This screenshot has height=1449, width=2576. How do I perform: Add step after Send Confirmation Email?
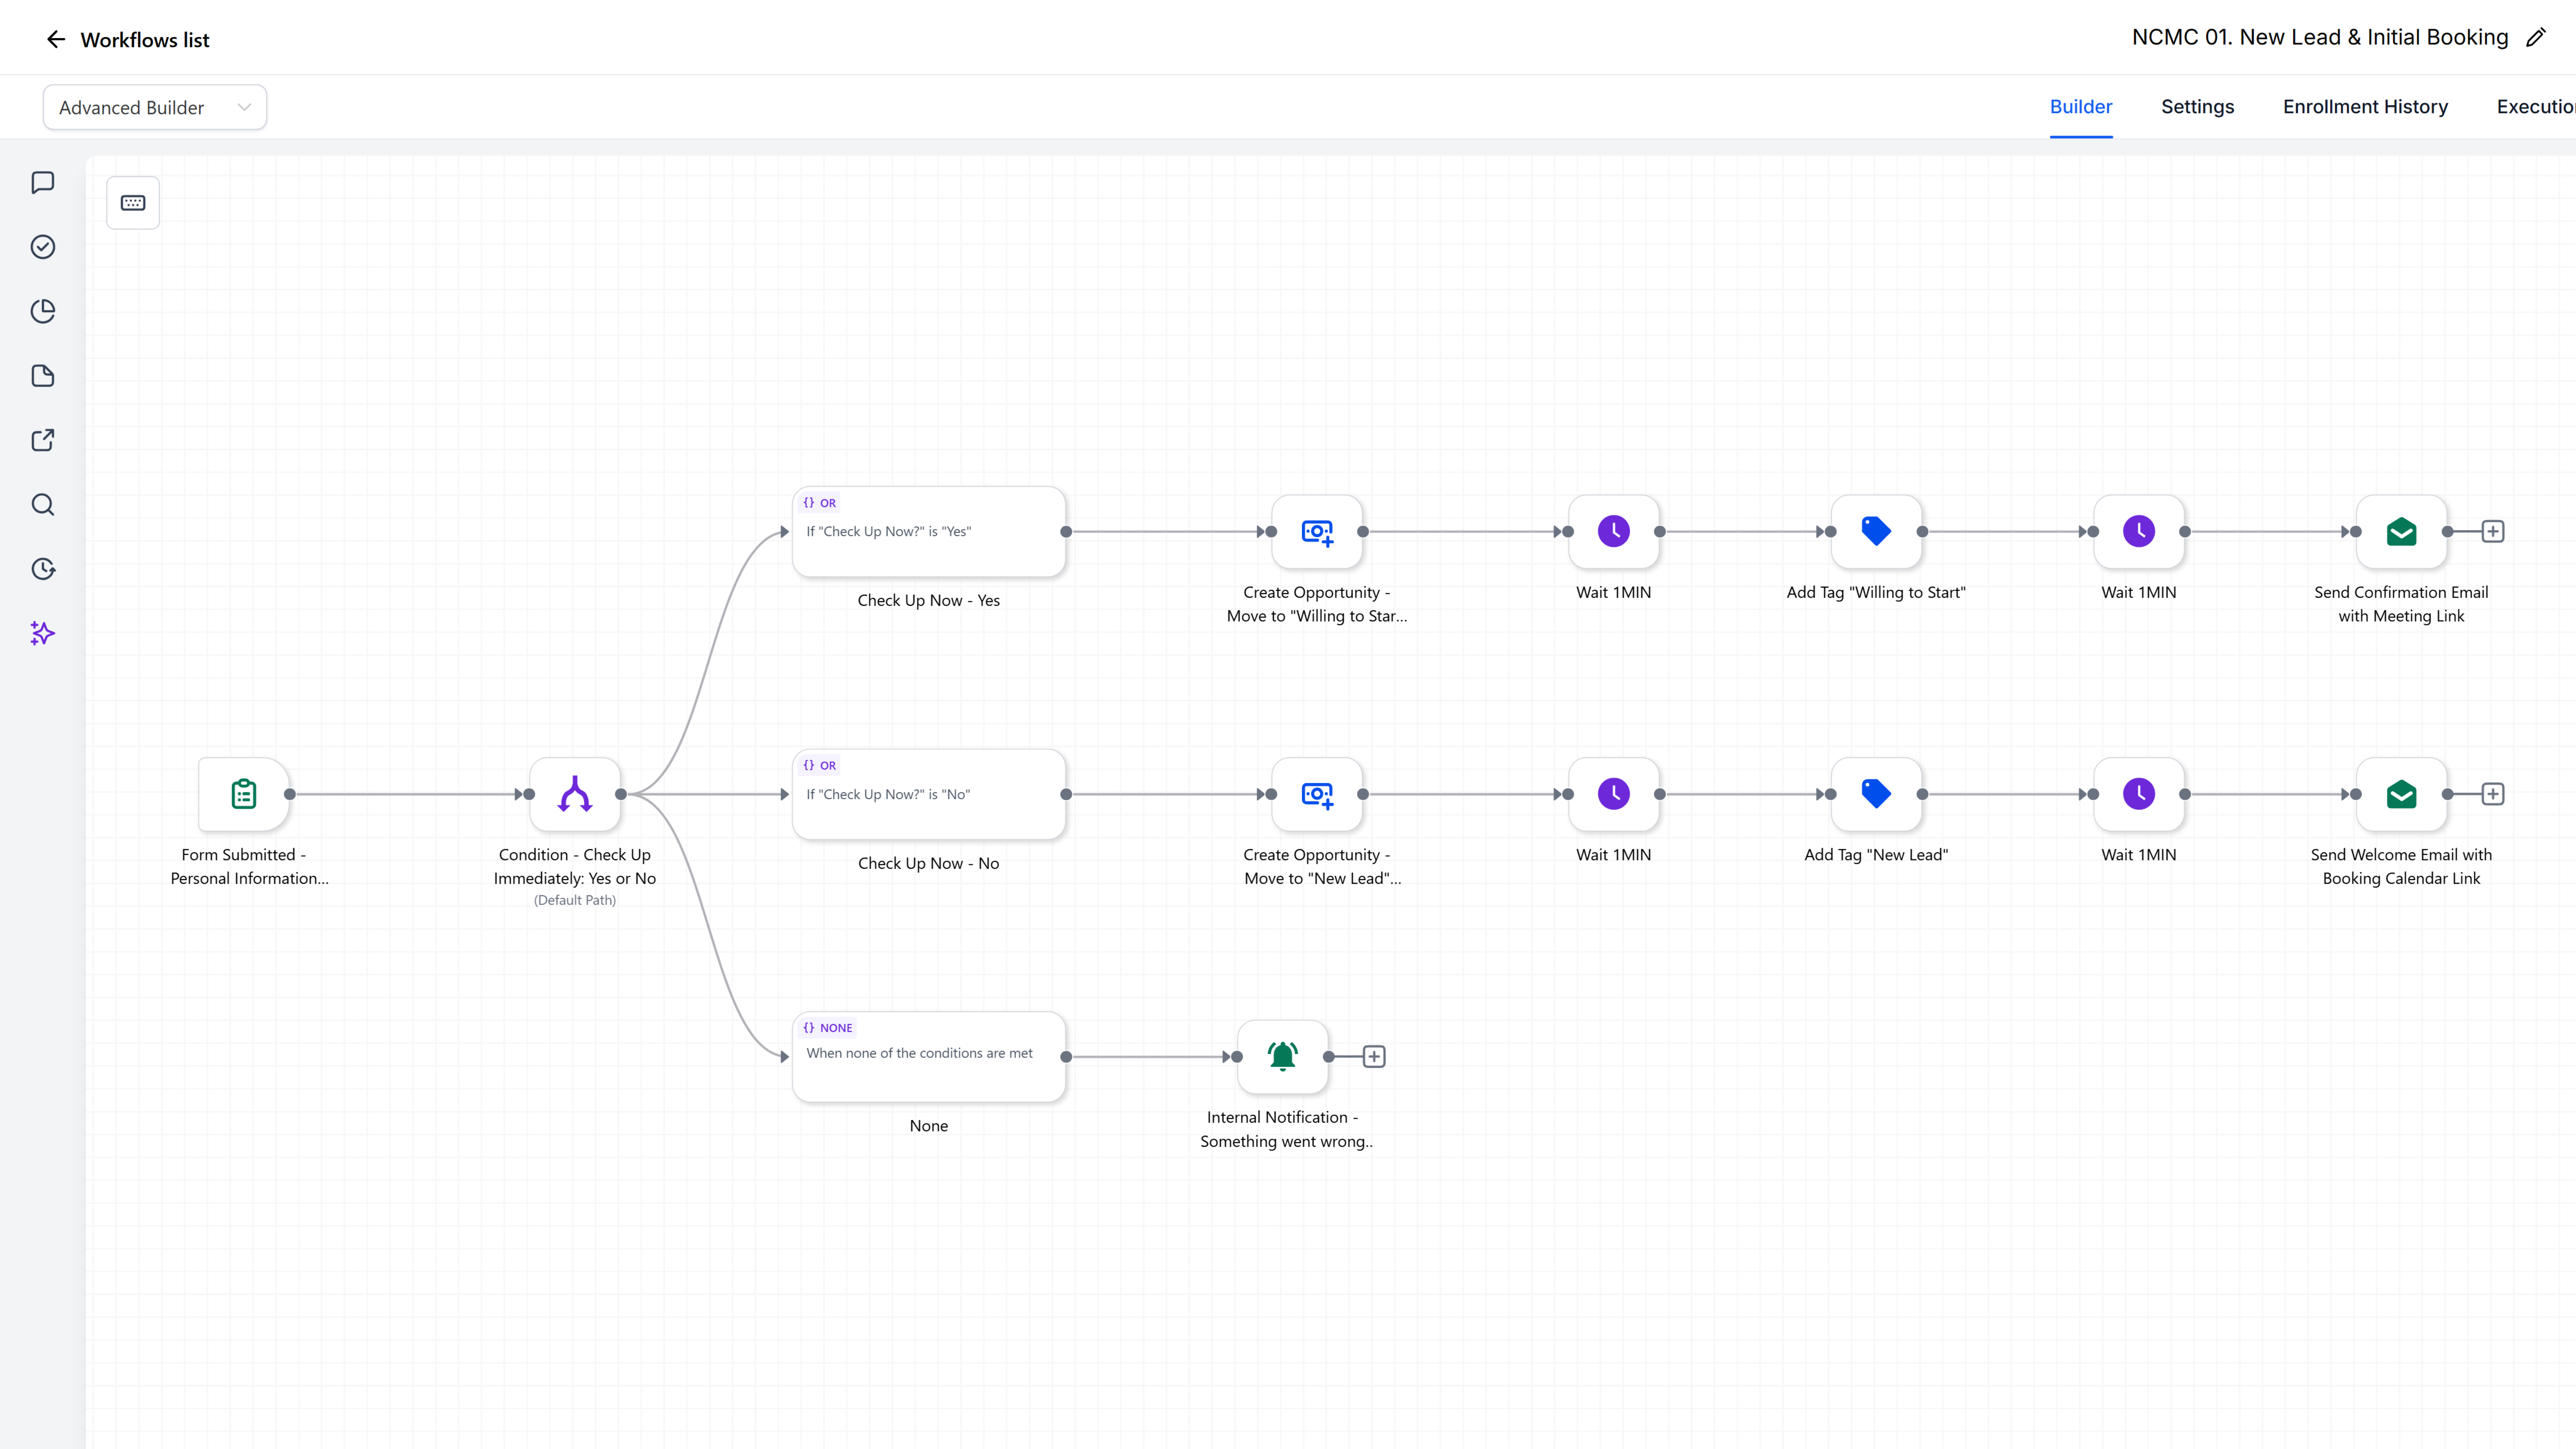coord(2493,532)
